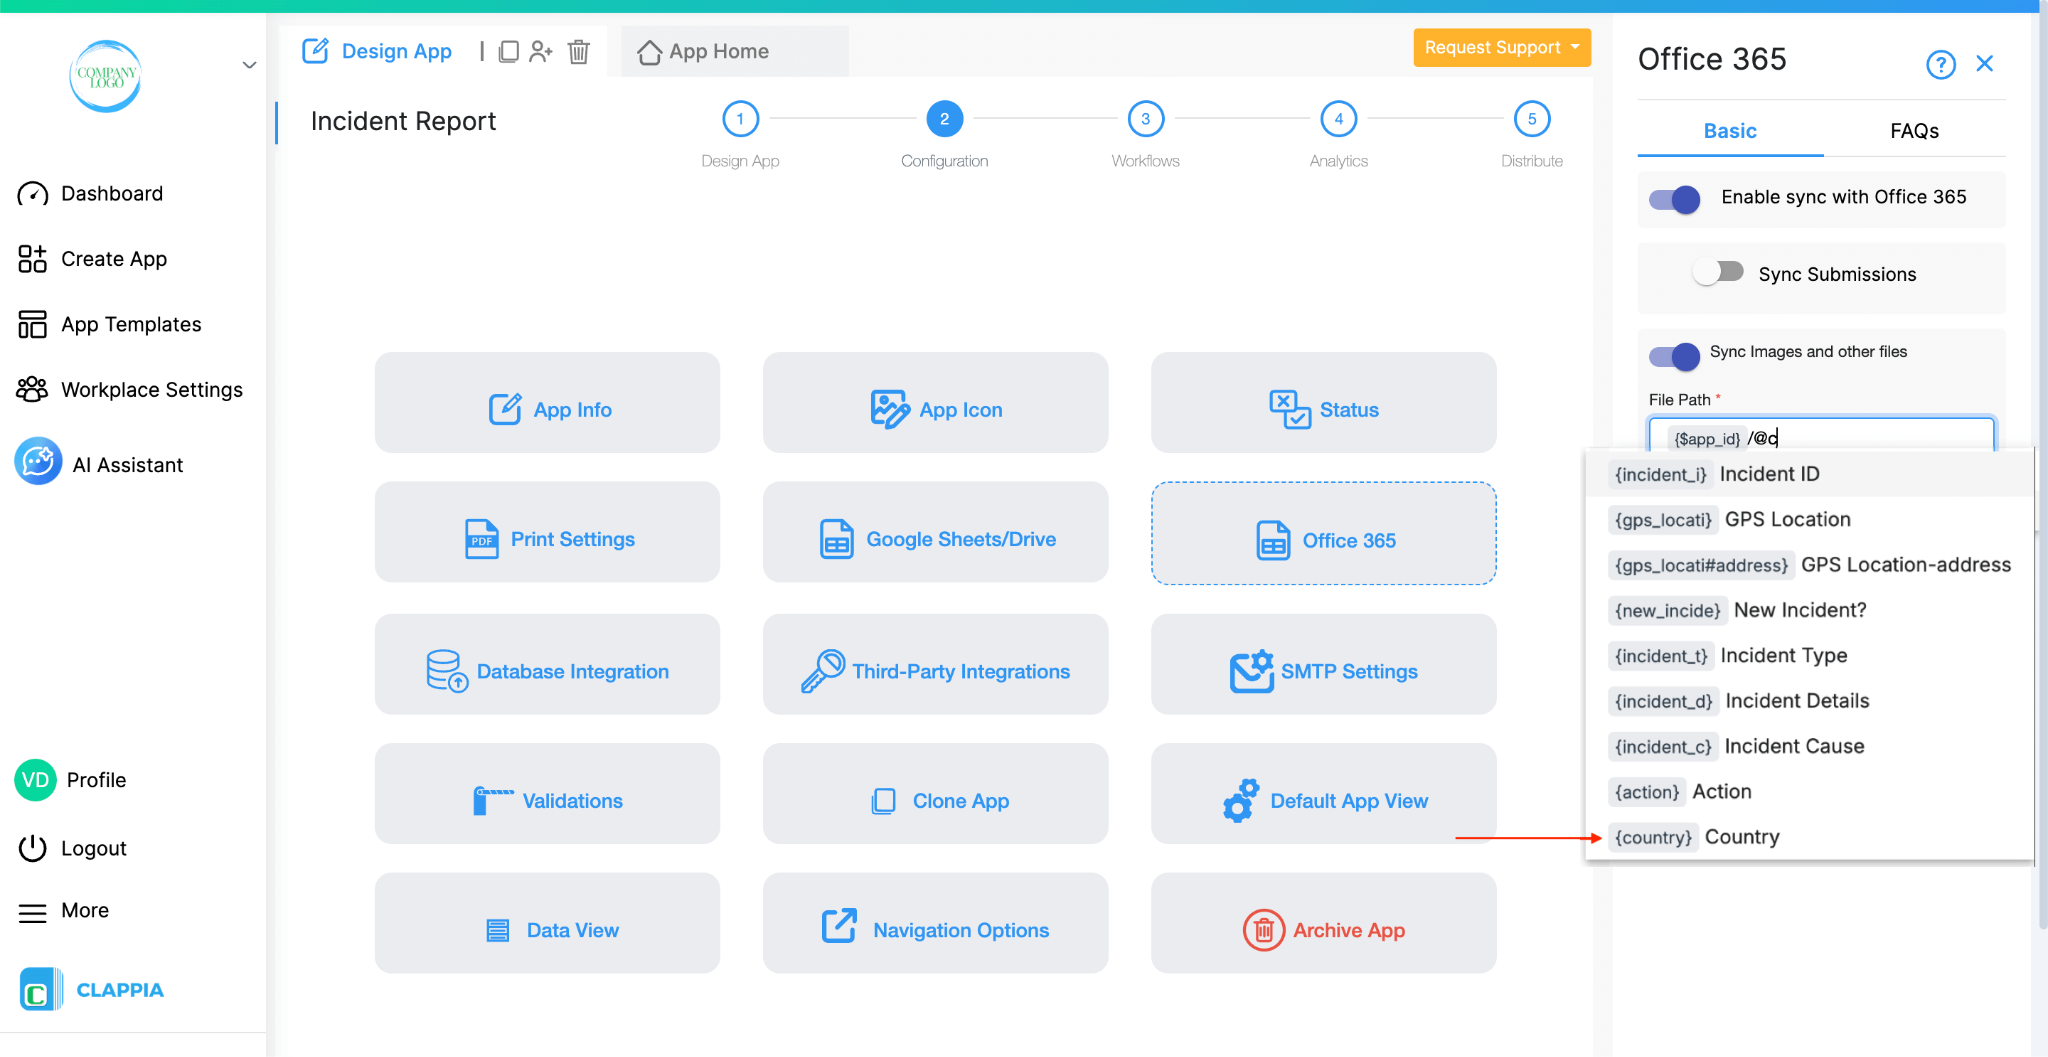Disable the Enable sync with Office 365 toggle

1673,199
